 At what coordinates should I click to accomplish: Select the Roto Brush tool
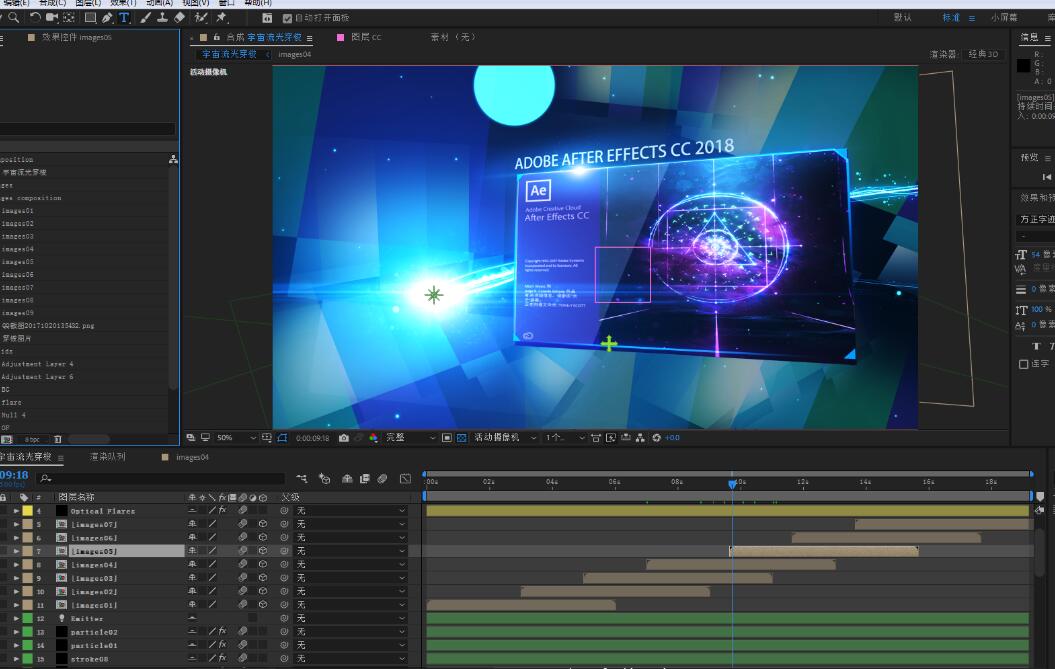tap(201, 17)
